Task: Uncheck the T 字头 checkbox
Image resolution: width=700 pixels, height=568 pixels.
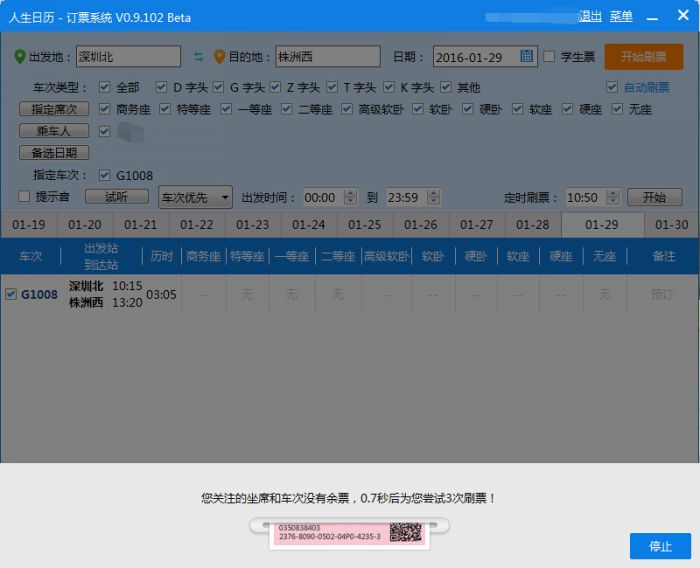Action: [332, 87]
